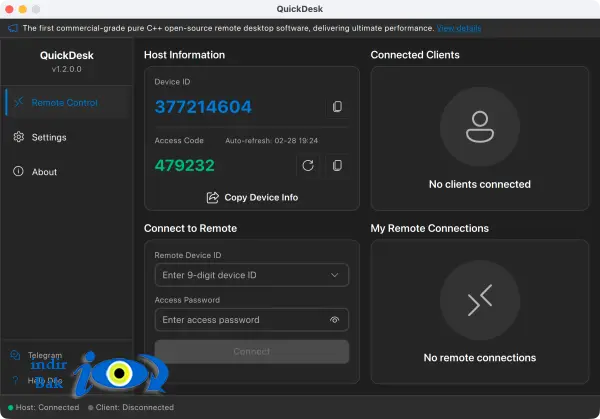The width and height of the screenshot is (600, 419).
Task: Open the View details link
Action: [x=459, y=28]
